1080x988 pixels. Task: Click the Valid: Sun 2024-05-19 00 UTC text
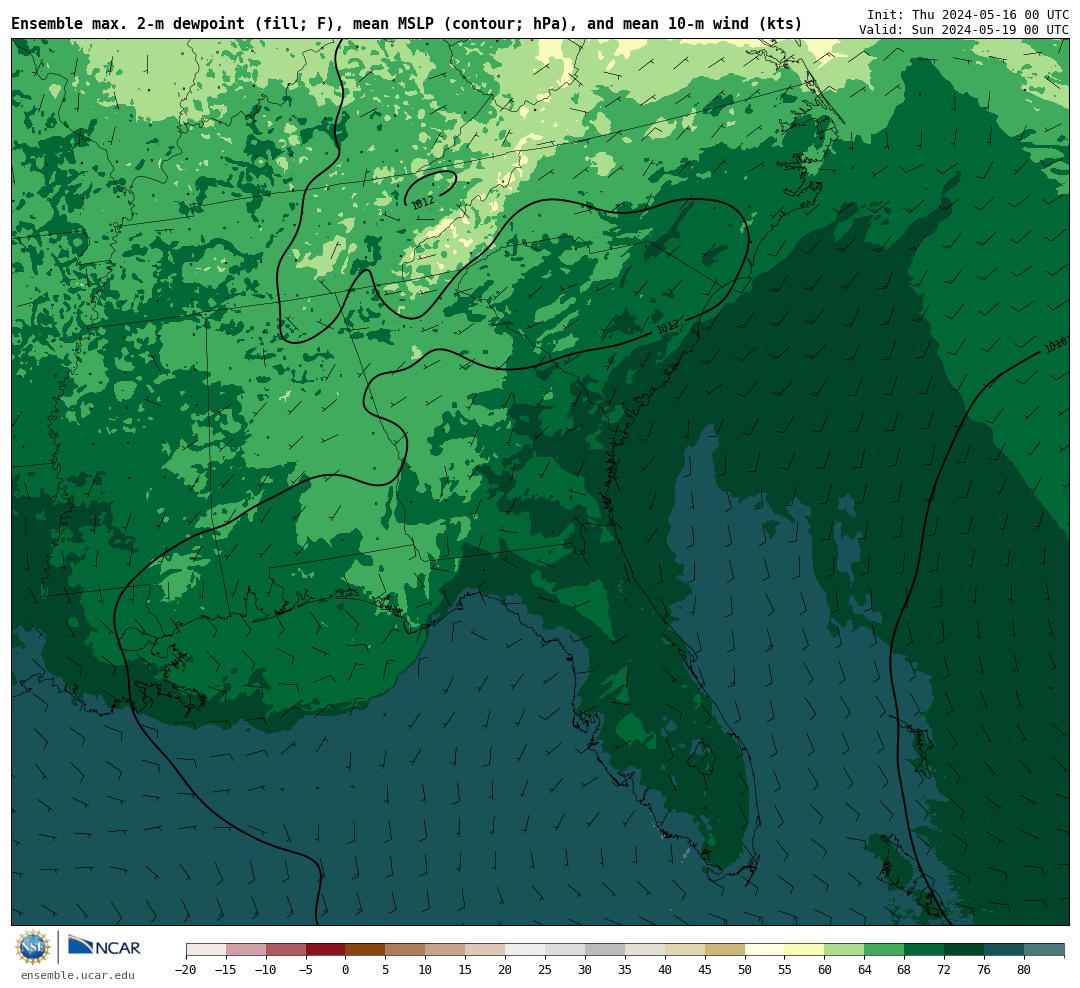pos(964,30)
